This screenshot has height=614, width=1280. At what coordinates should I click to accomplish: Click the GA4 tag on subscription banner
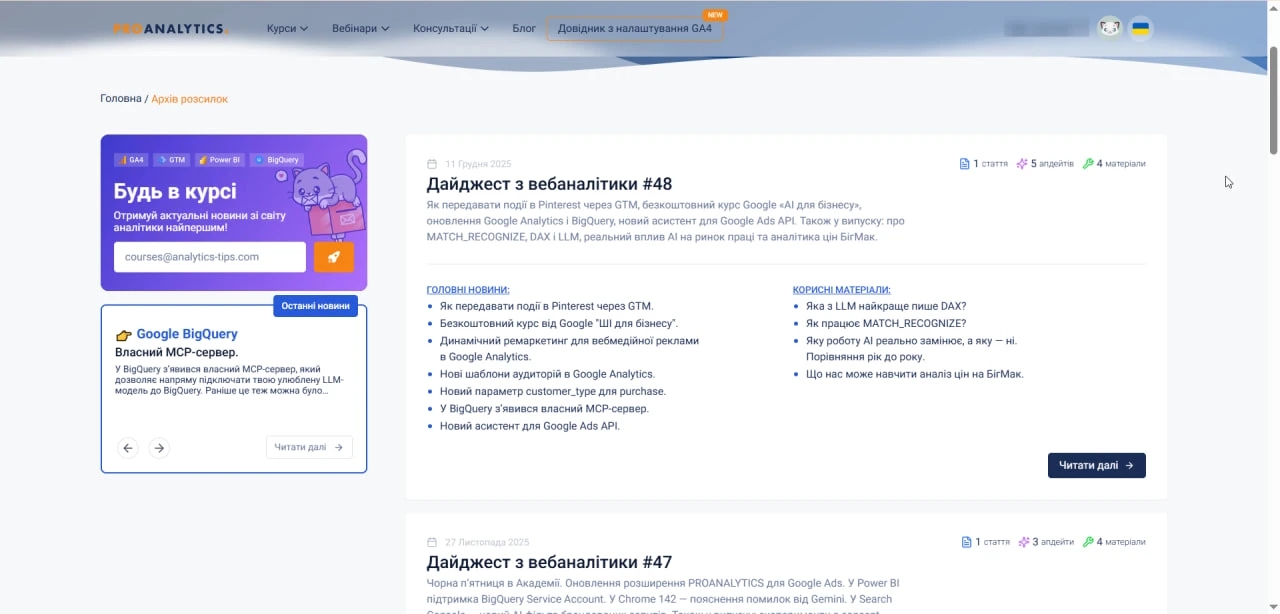coord(131,160)
